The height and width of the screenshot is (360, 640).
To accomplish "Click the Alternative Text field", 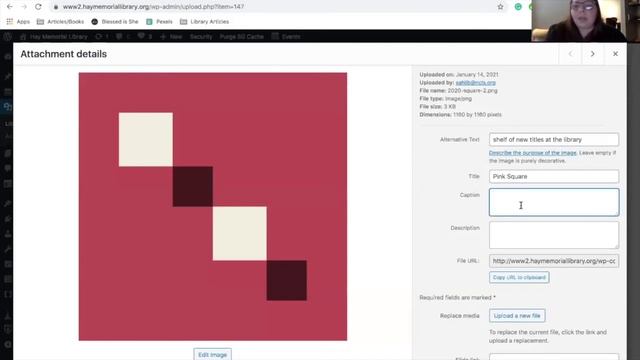I will pos(554,140).
